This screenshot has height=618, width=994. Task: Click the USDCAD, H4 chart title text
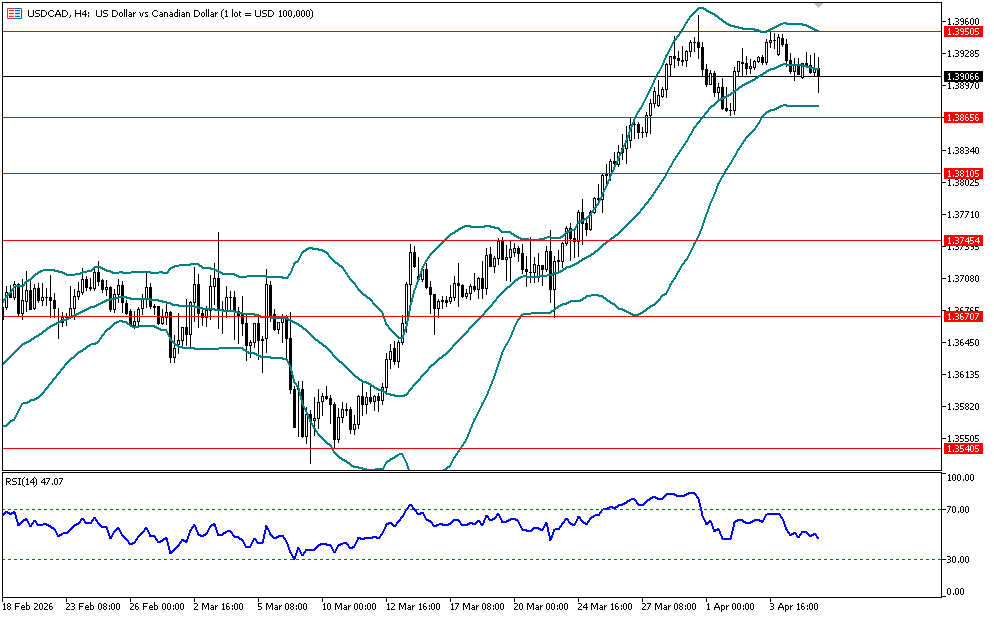[58, 13]
